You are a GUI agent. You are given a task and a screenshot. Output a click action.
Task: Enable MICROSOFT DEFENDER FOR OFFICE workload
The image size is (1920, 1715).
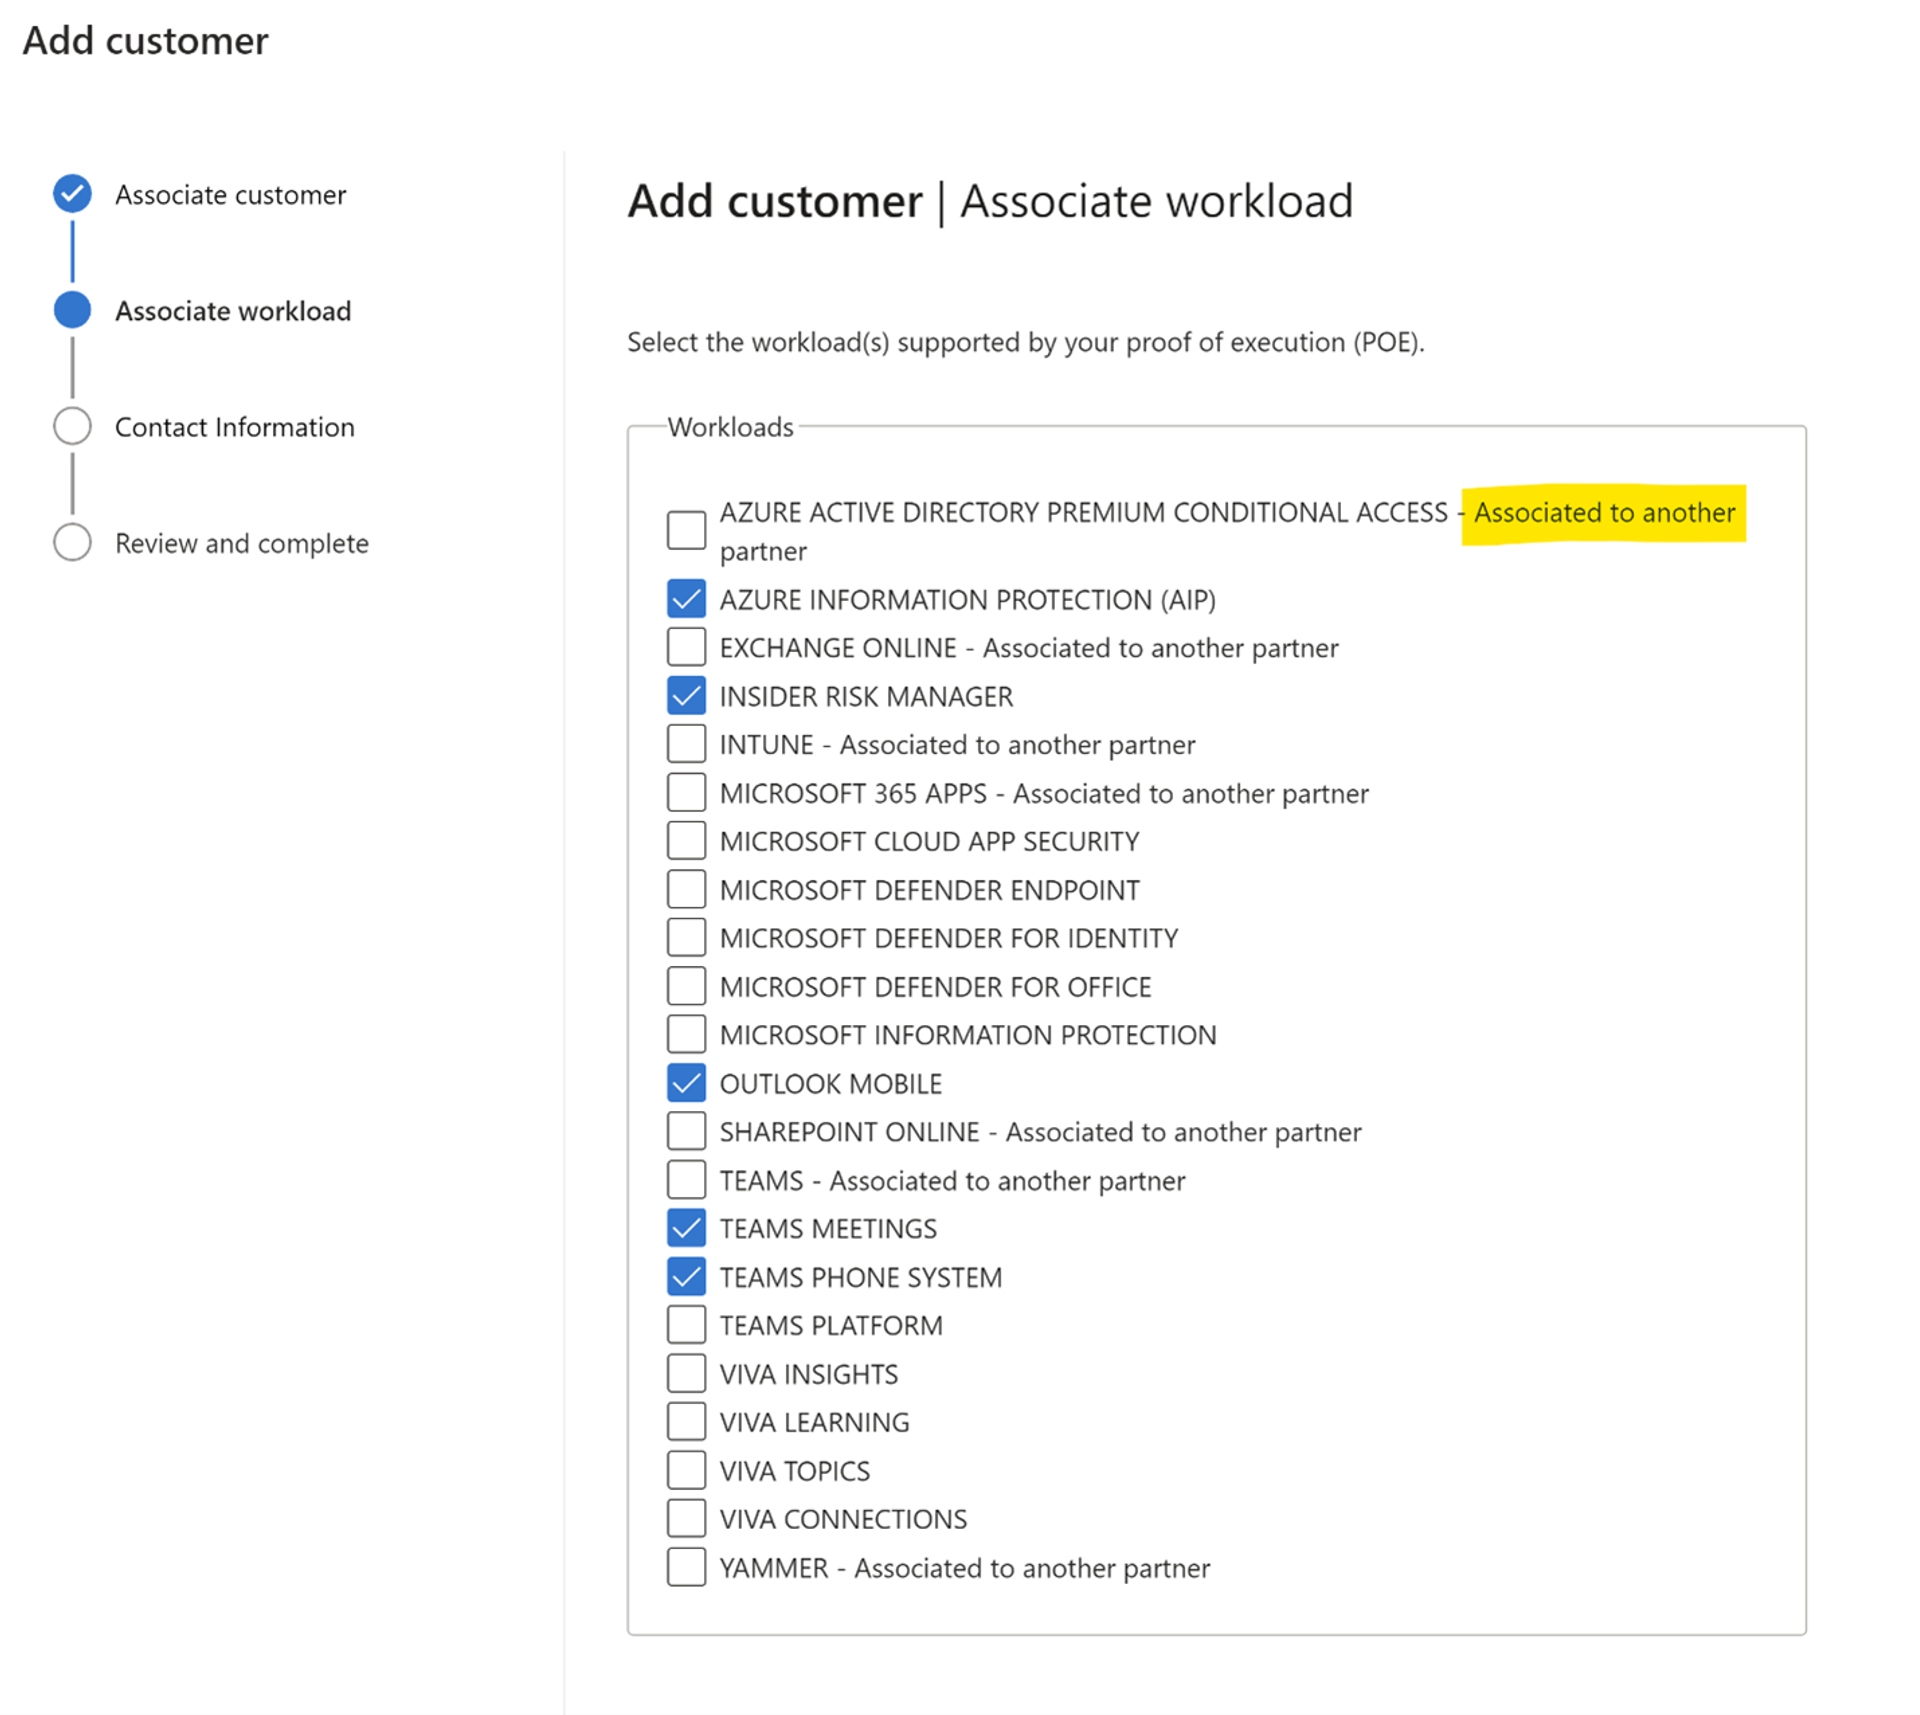(686, 986)
